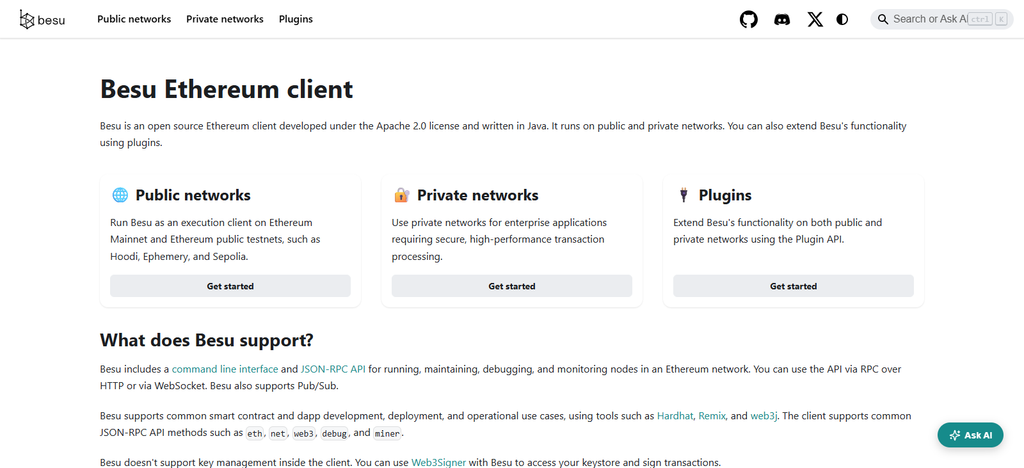Click the Plugins card heading
This screenshot has height=468, width=1024.
[725, 195]
